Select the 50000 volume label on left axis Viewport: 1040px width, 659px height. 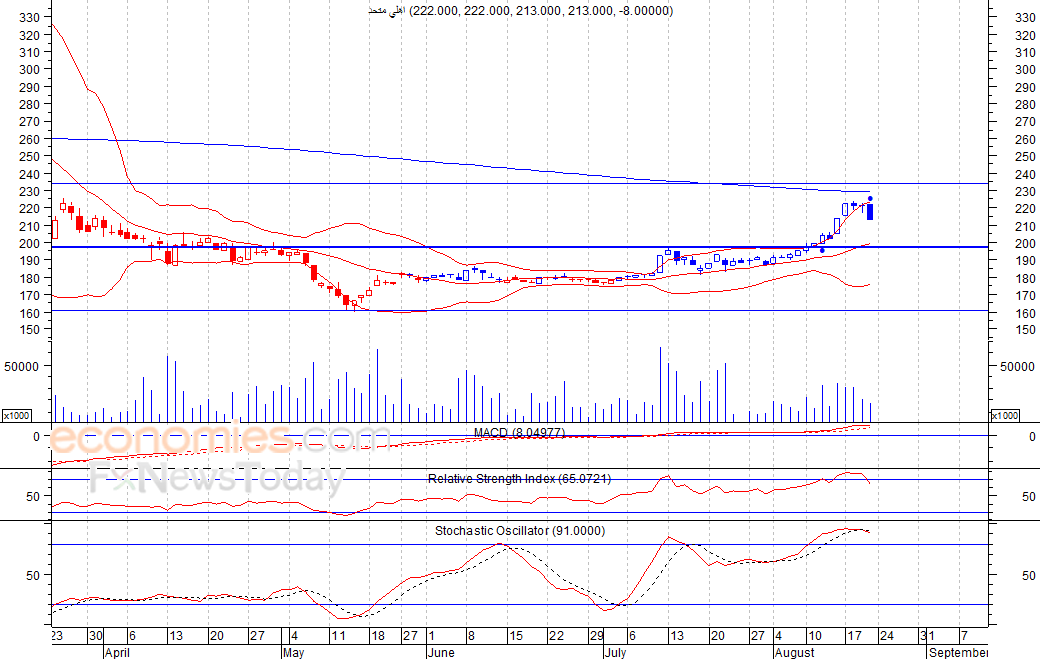click(x=23, y=367)
